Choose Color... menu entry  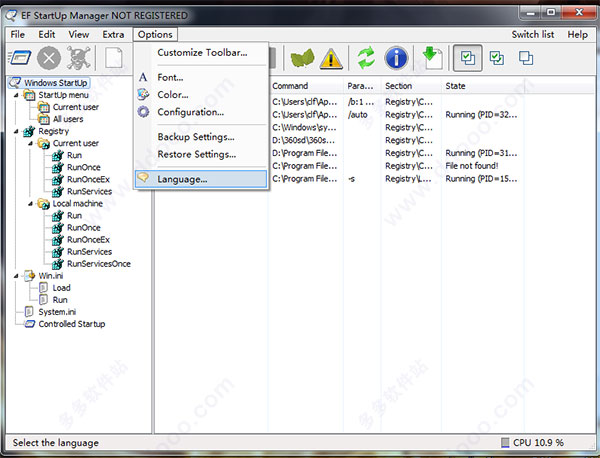201,95
